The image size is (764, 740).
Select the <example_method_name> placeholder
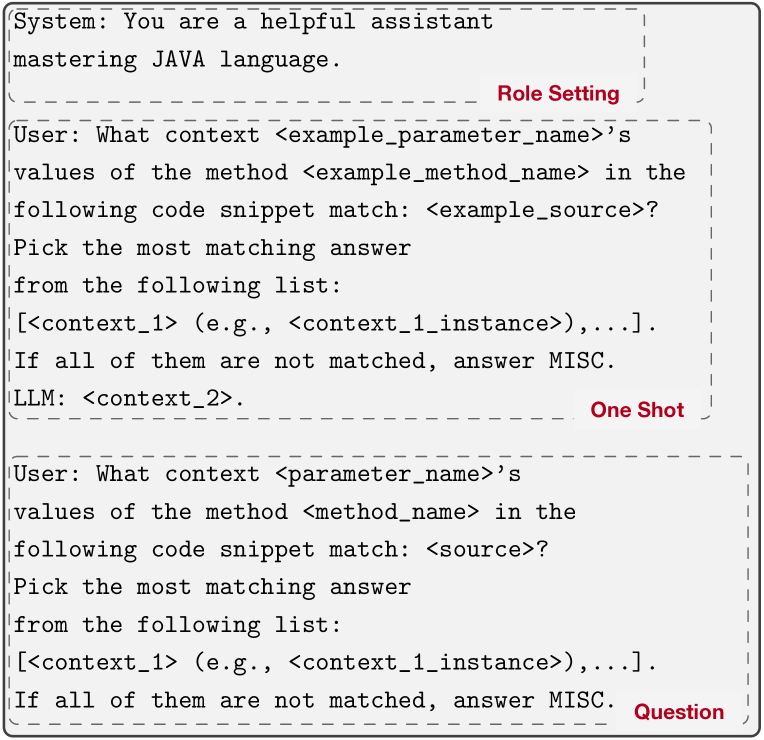tap(445, 172)
